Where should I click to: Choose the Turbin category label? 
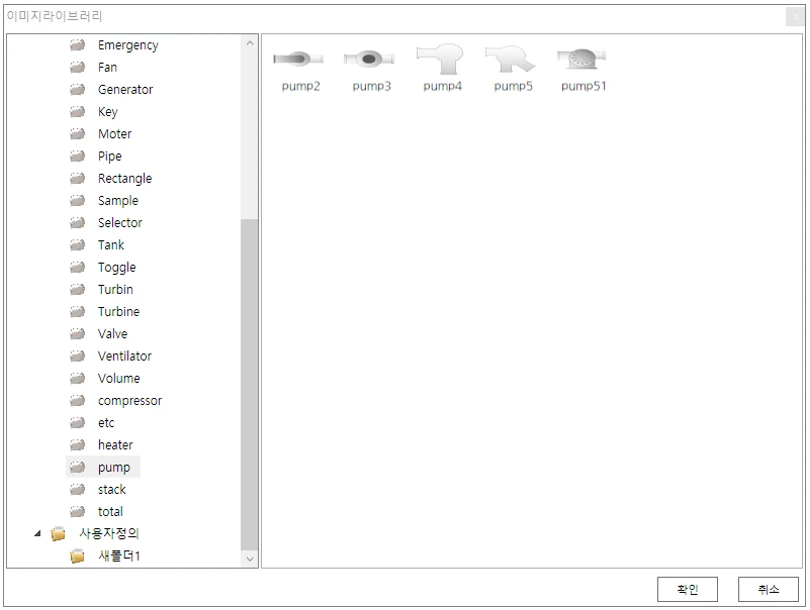pos(115,289)
